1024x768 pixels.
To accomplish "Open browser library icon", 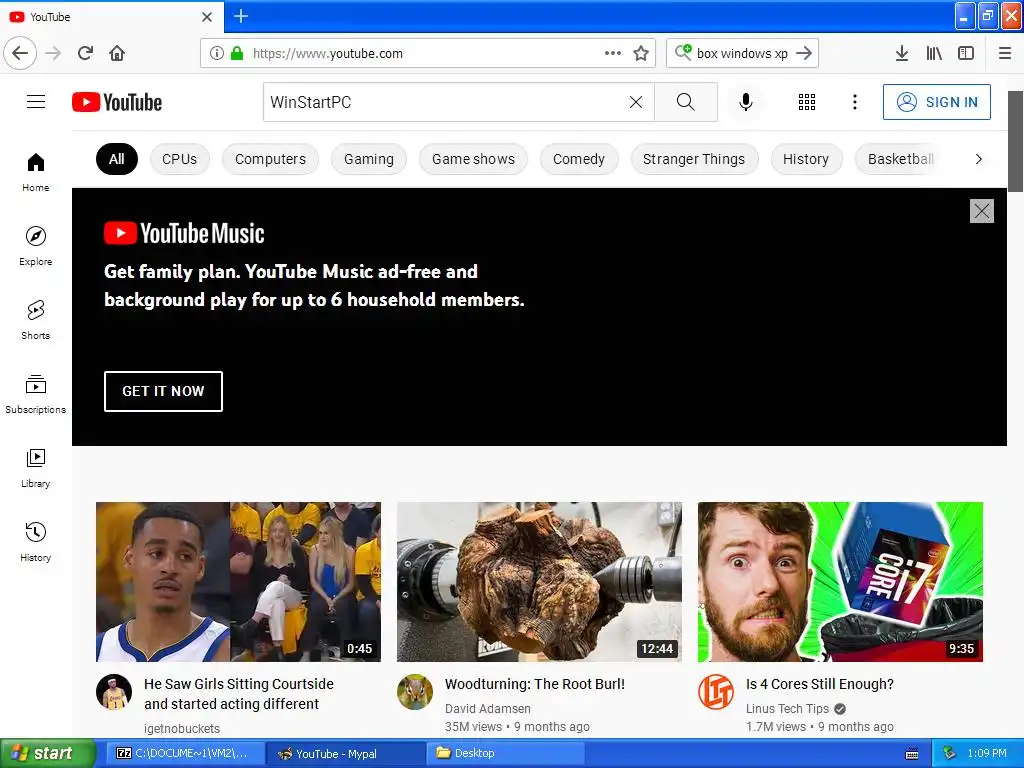I will point(934,53).
